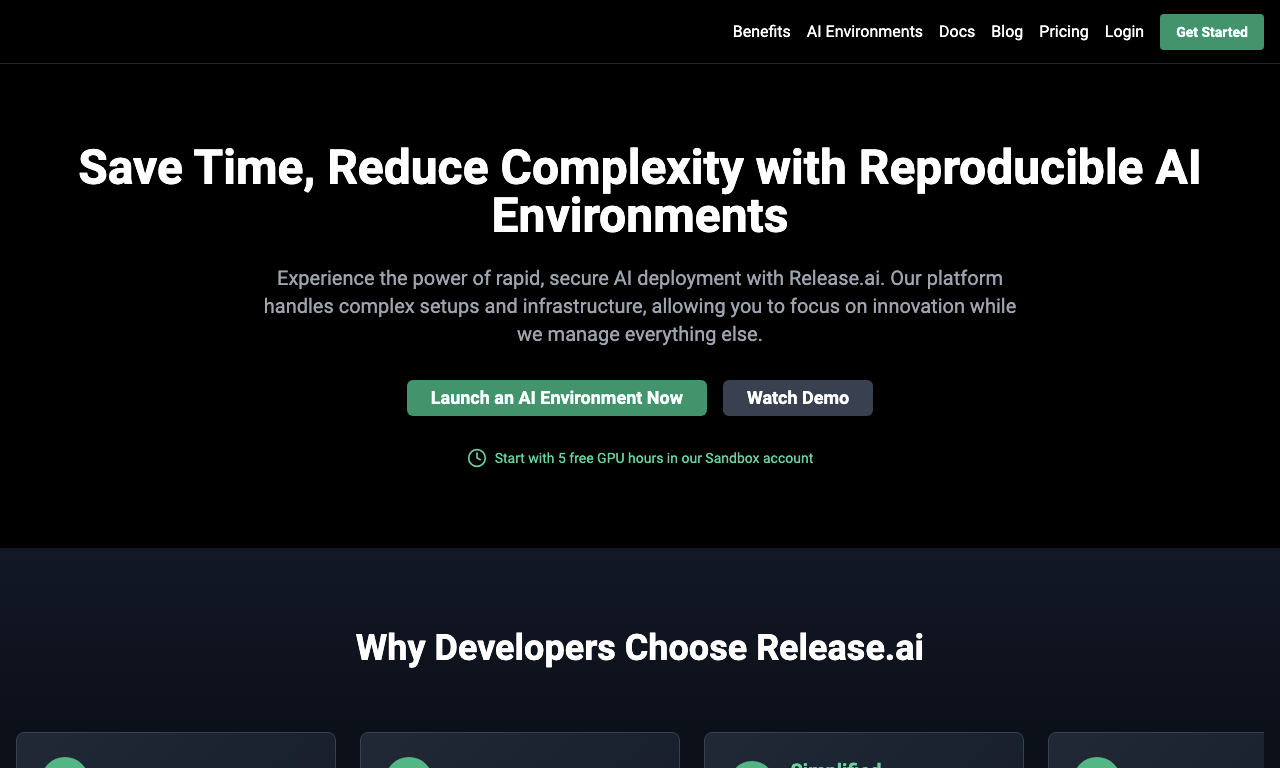
Task: Launch an AI Environment Now
Action: coord(557,398)
